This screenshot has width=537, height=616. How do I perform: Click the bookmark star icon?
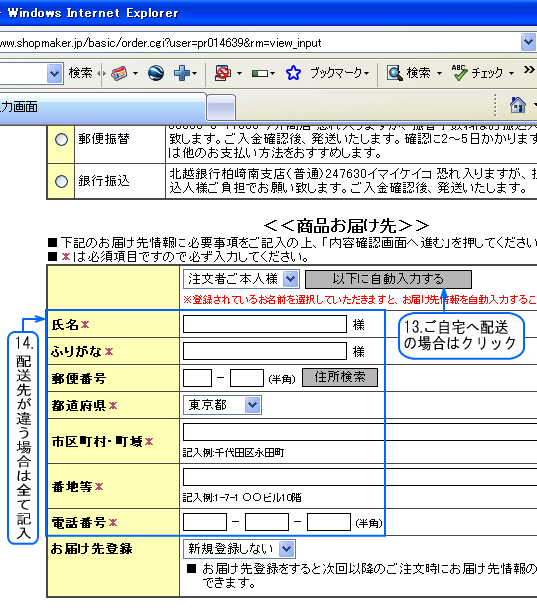(x=293, y=73)
